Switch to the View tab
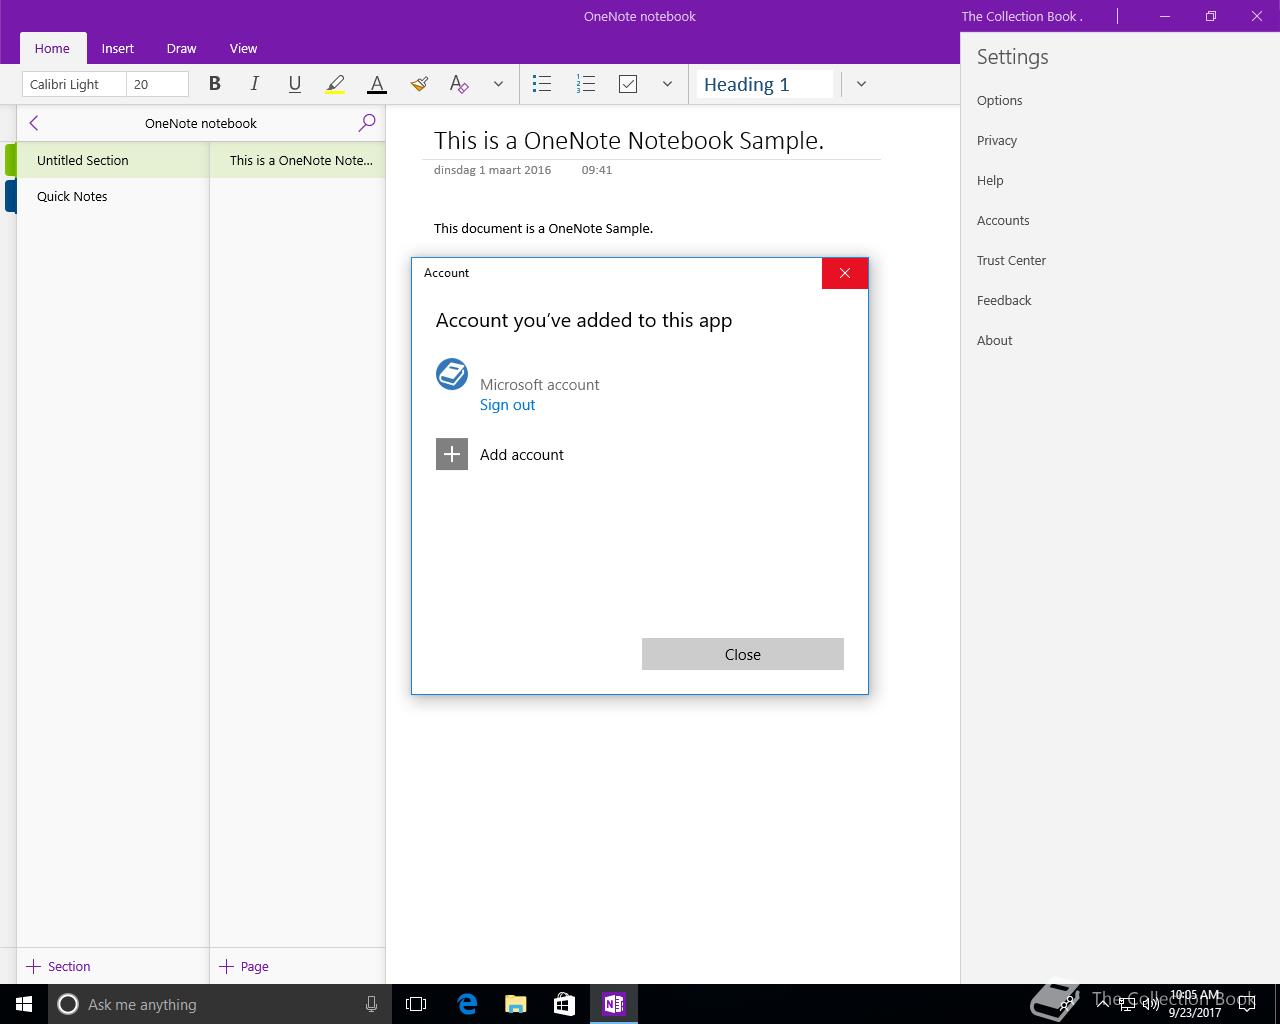The width and height of the screenshot is (1280, 1024). [243, 48]
